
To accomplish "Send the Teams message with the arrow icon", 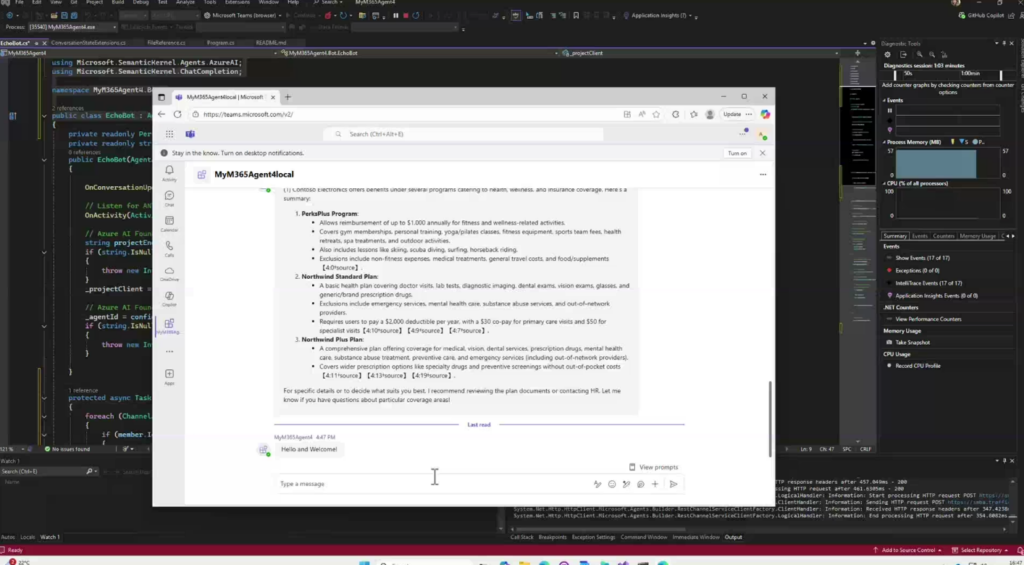I will point(673,484).
